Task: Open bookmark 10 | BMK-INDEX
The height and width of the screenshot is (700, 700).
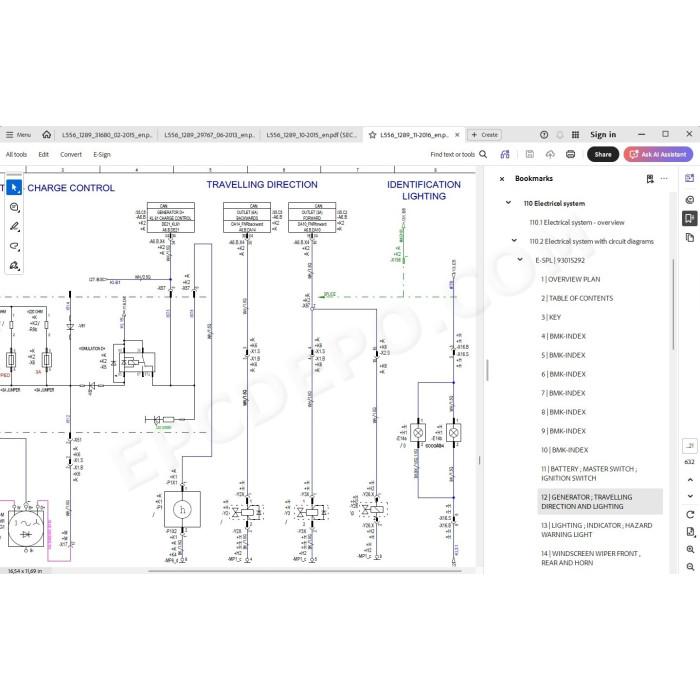Action: [x=565, y=450]
